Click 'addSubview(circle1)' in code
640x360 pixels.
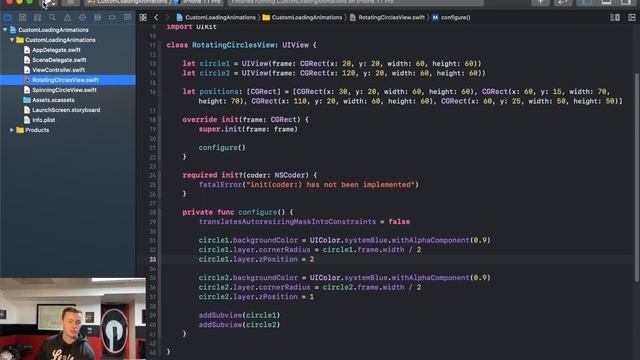pos(239,315)
